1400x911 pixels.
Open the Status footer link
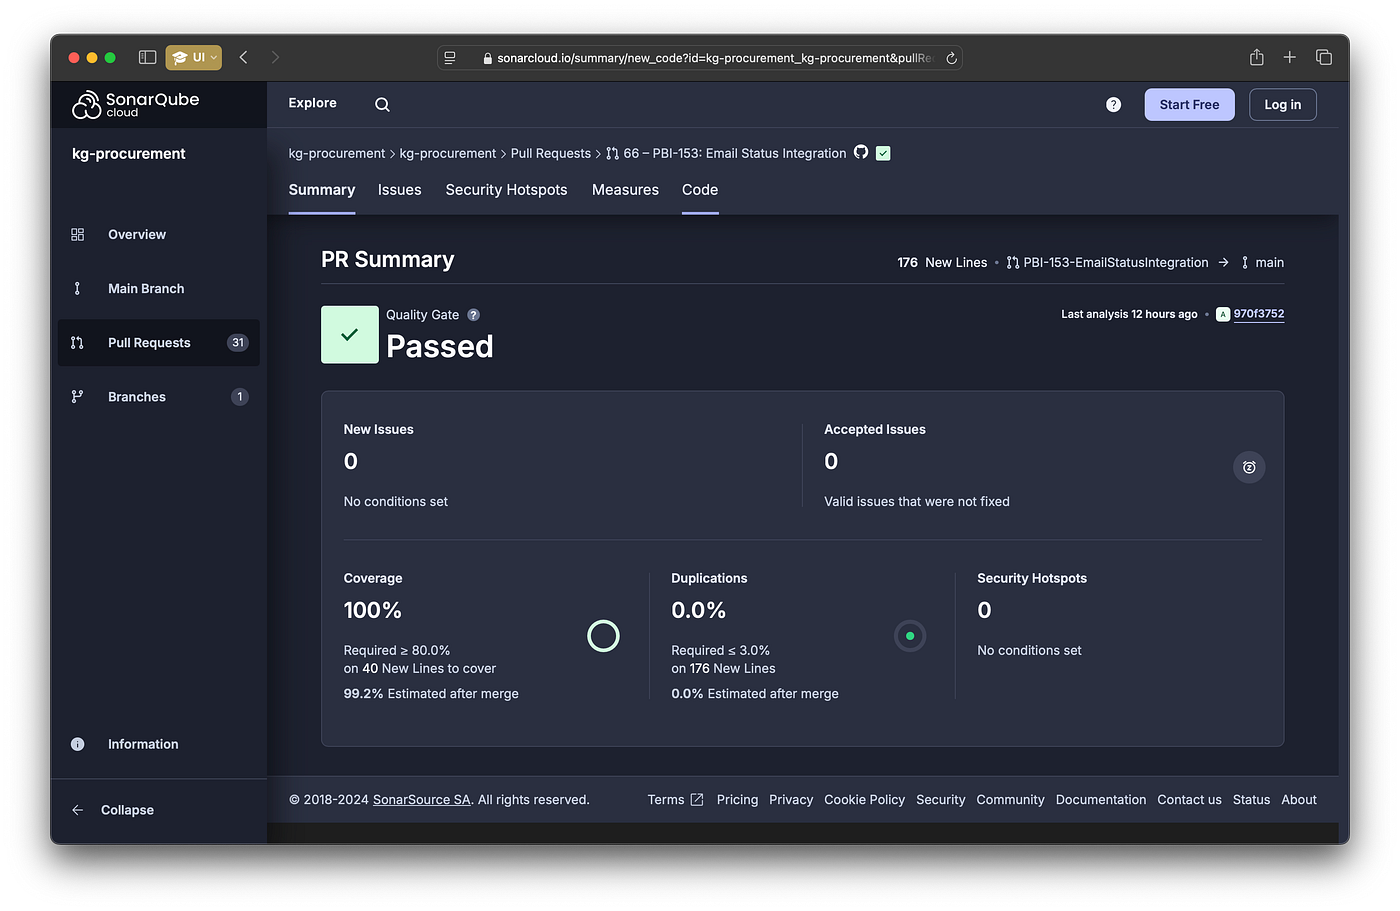tap(1251, 800)
